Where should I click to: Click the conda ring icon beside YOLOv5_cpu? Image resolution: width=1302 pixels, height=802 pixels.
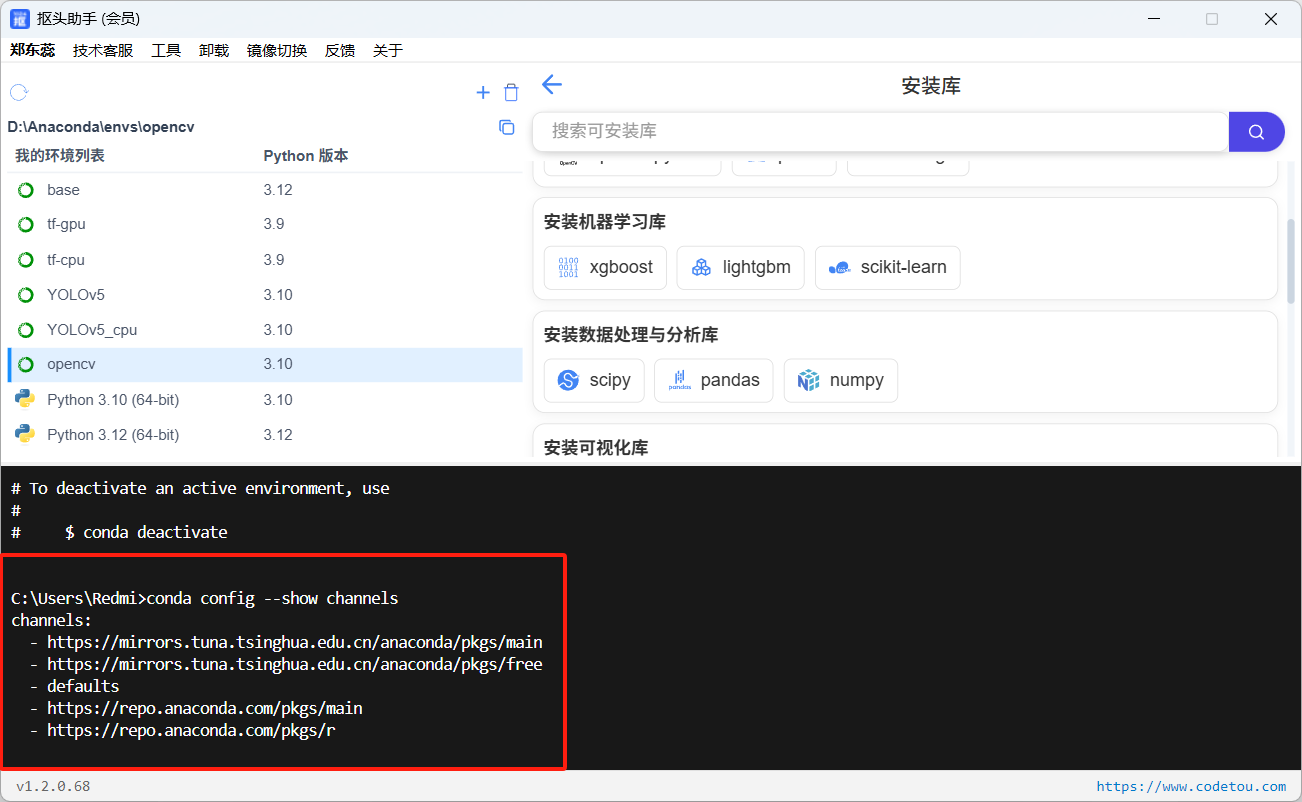tap(26, 330)
